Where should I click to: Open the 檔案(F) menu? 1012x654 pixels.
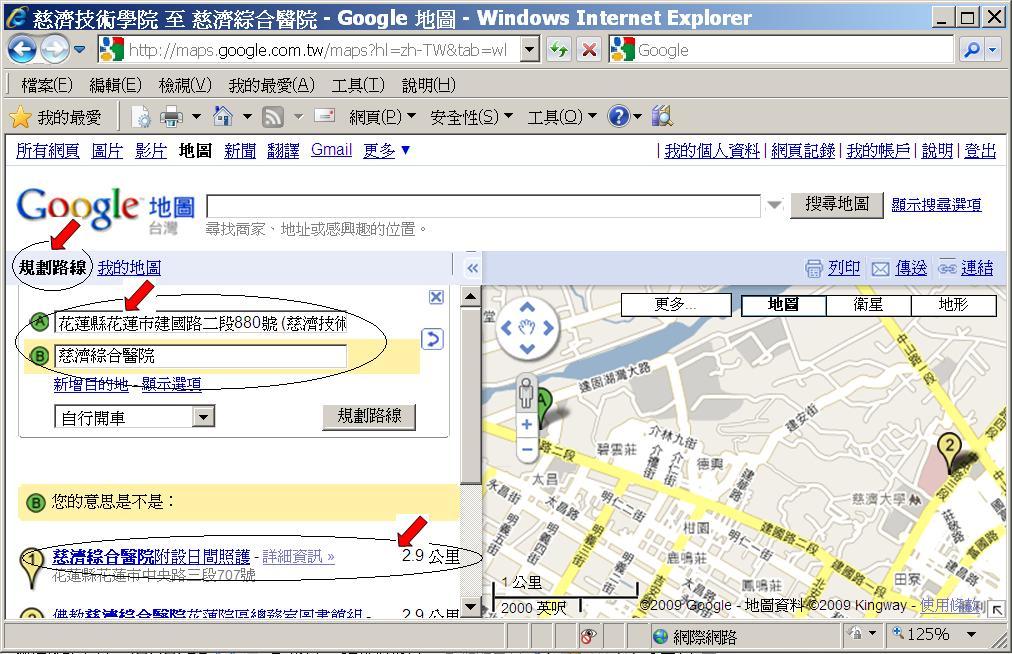(46, 85)
